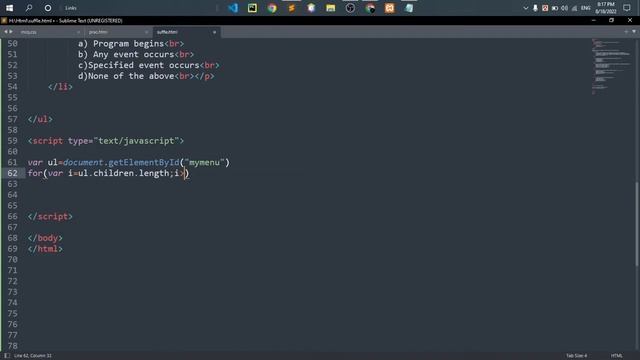
Task: Open new tab plus button
Action: tap(626, 31)
